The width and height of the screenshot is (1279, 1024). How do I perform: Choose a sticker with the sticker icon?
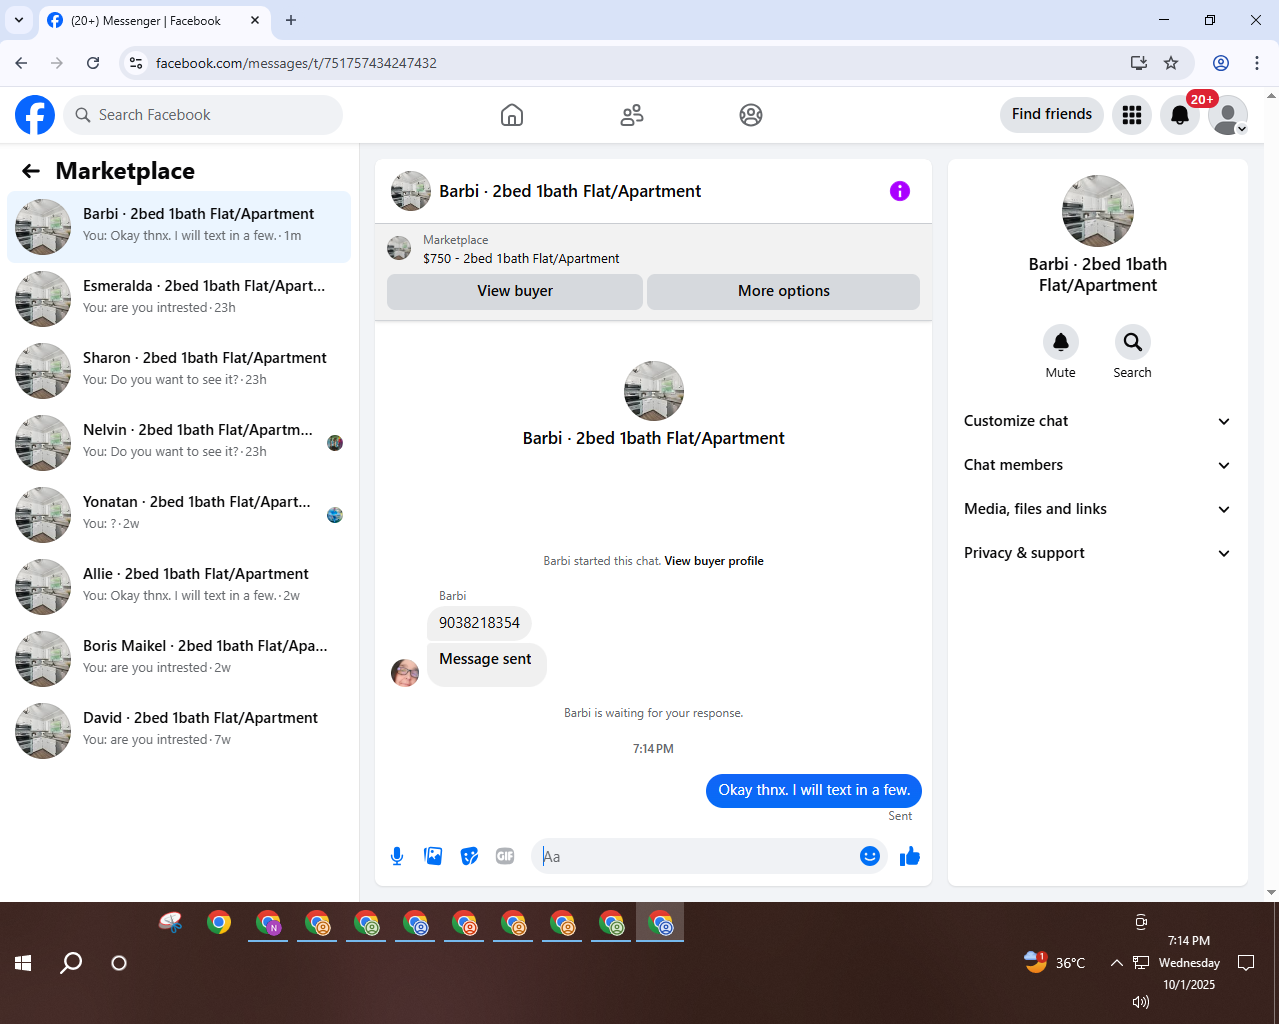point(469,856)
